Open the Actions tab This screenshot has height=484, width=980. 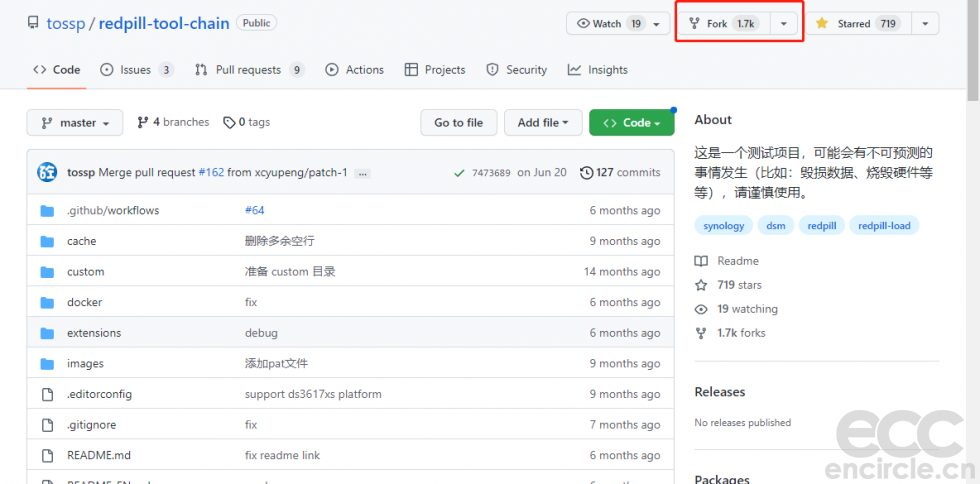click(x=354, y=70)
